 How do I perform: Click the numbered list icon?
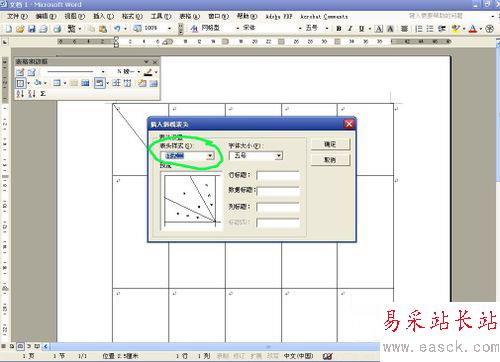[419, 29]
